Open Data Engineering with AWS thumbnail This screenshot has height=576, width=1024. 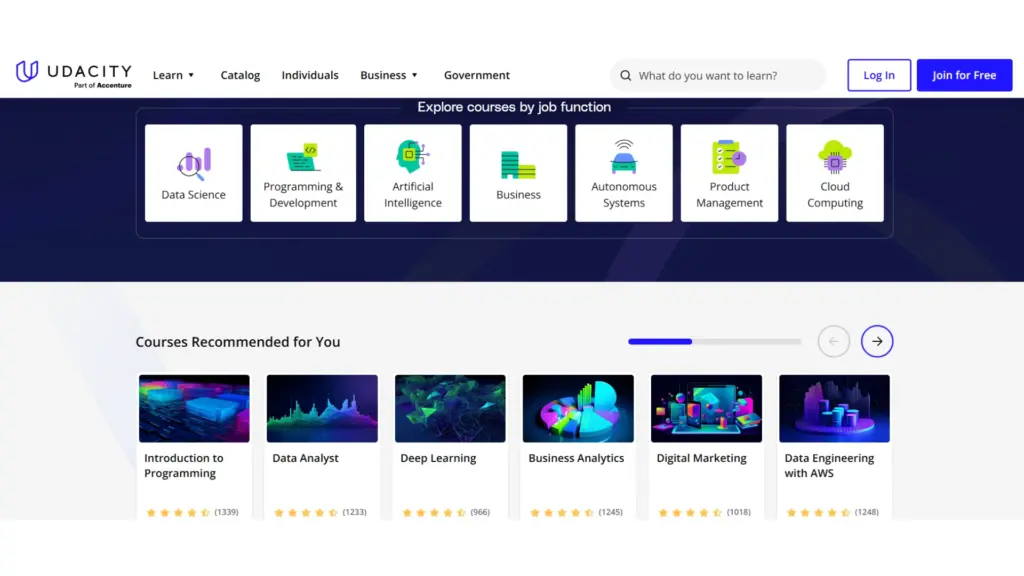point(834,408)
